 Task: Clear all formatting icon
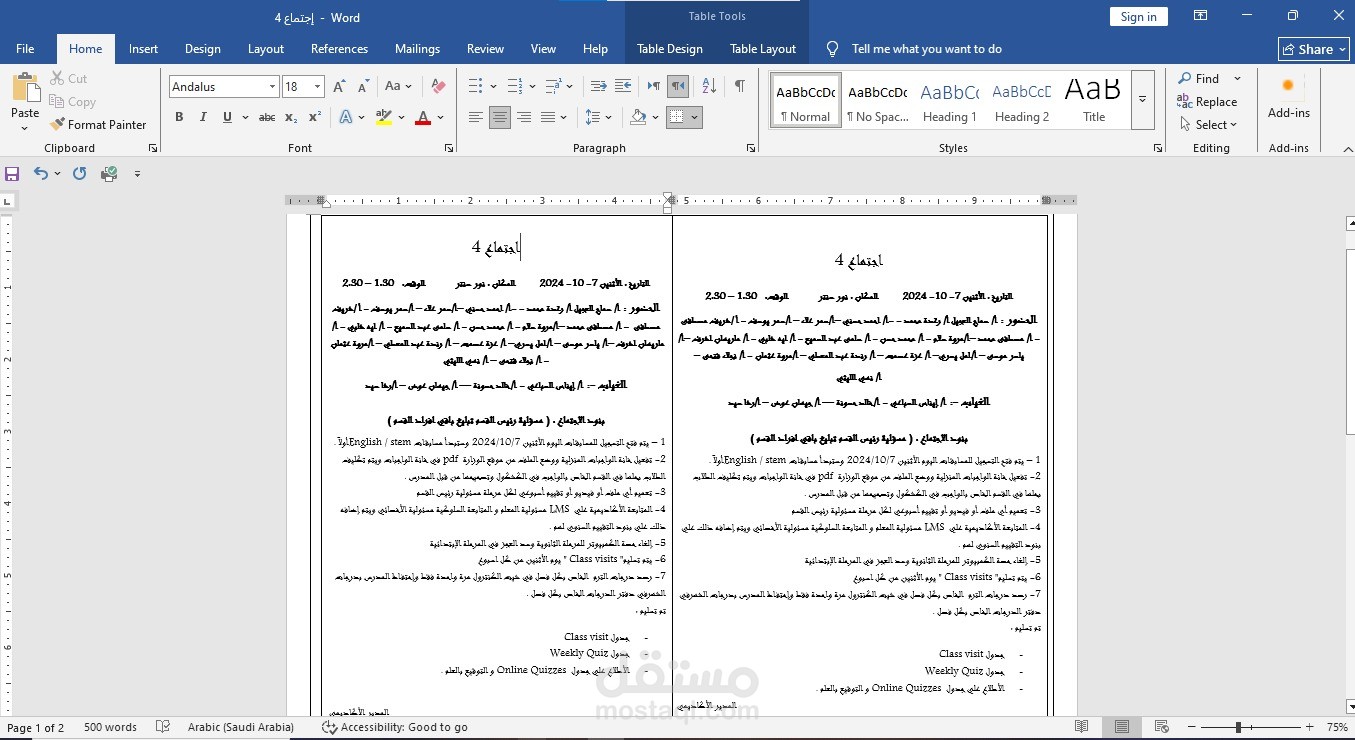coord(438,87)
